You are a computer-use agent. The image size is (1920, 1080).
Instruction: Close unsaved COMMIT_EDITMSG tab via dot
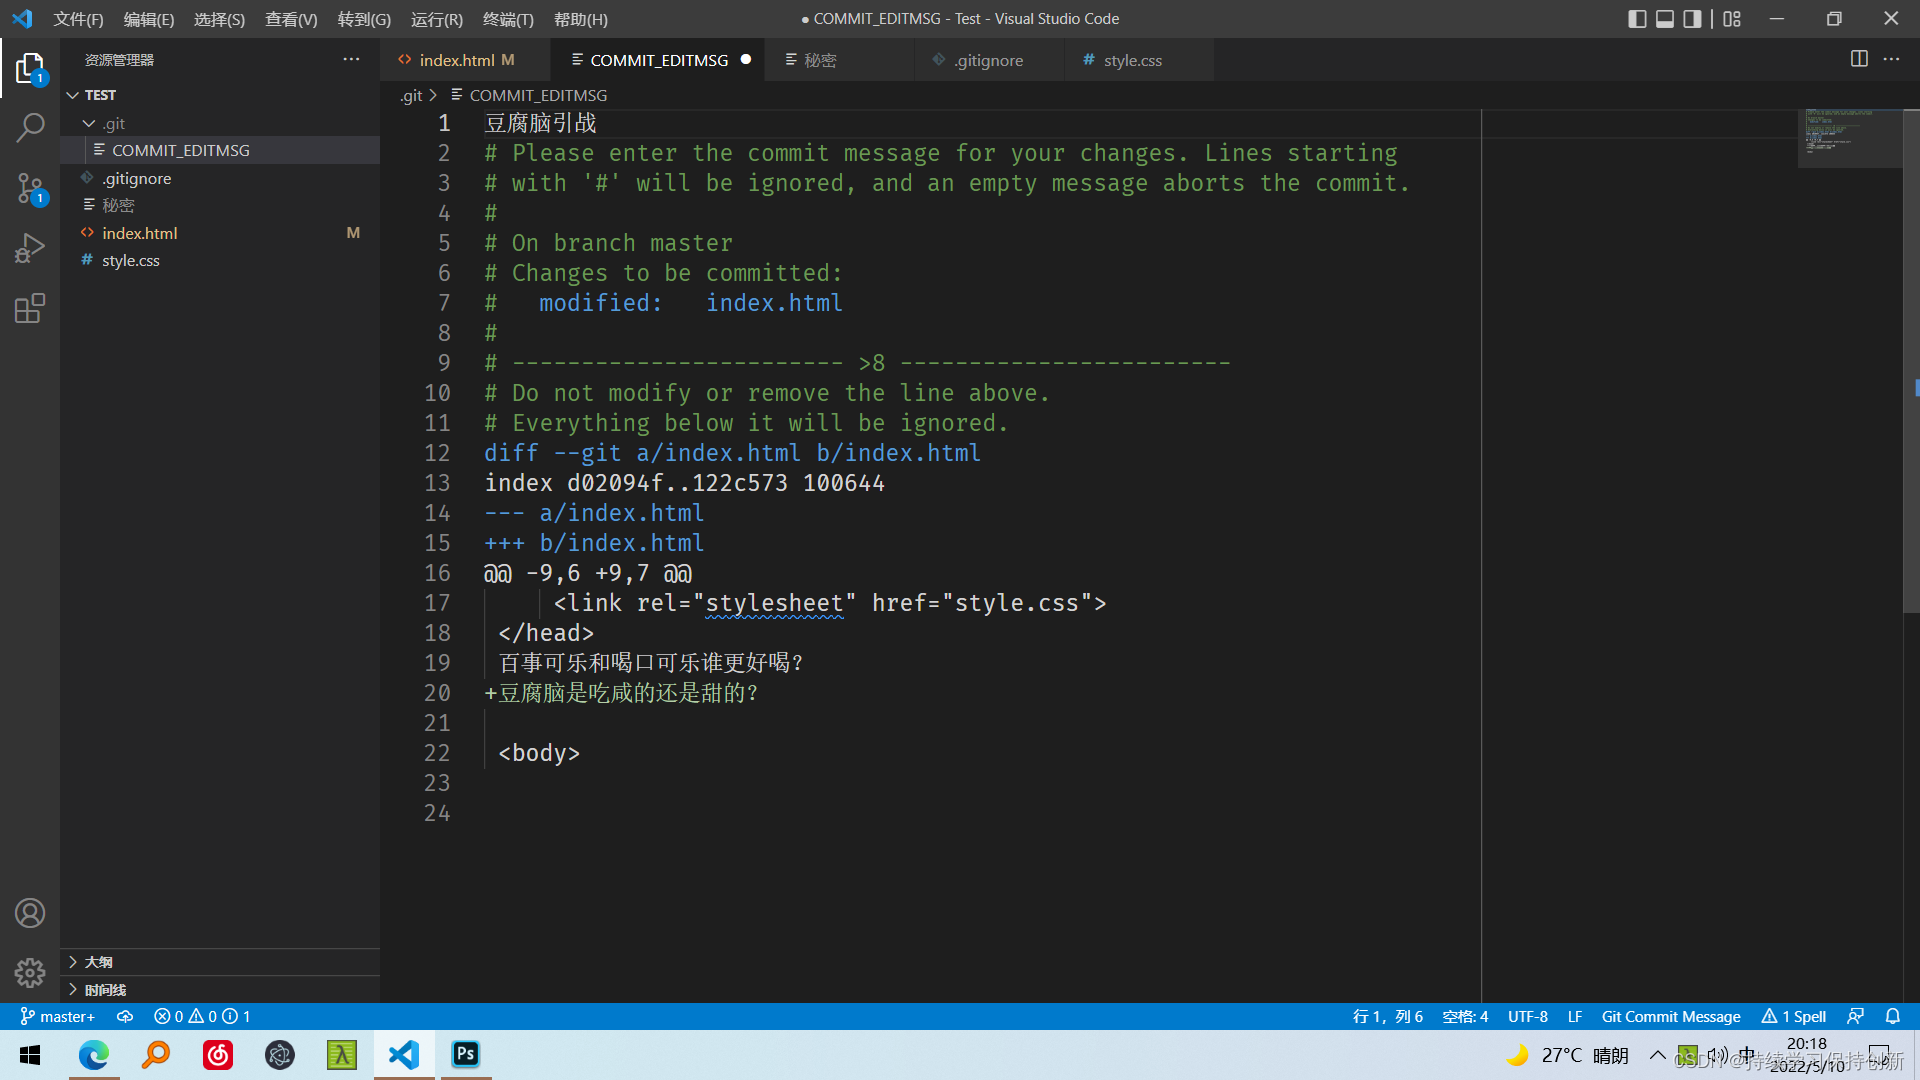point(745,59)
